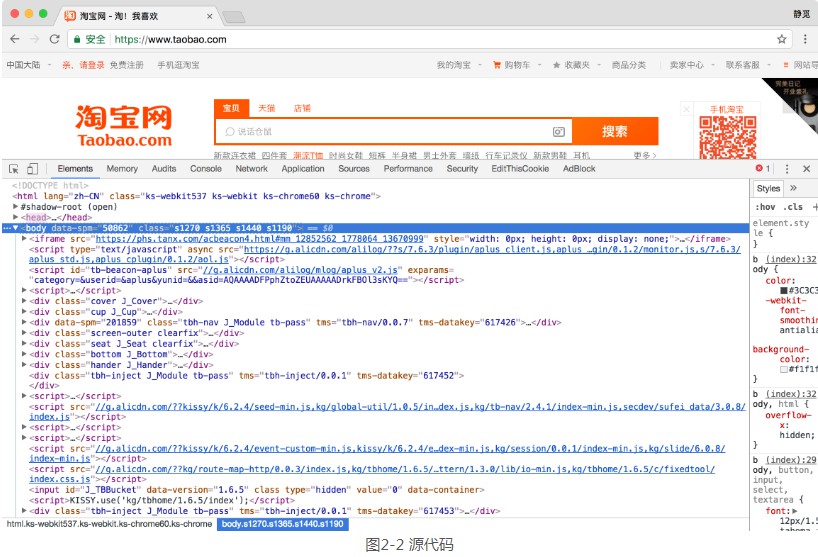Open the Security tab
The width and height of the screenshot is (818, 557).
[x=462, y=168]
